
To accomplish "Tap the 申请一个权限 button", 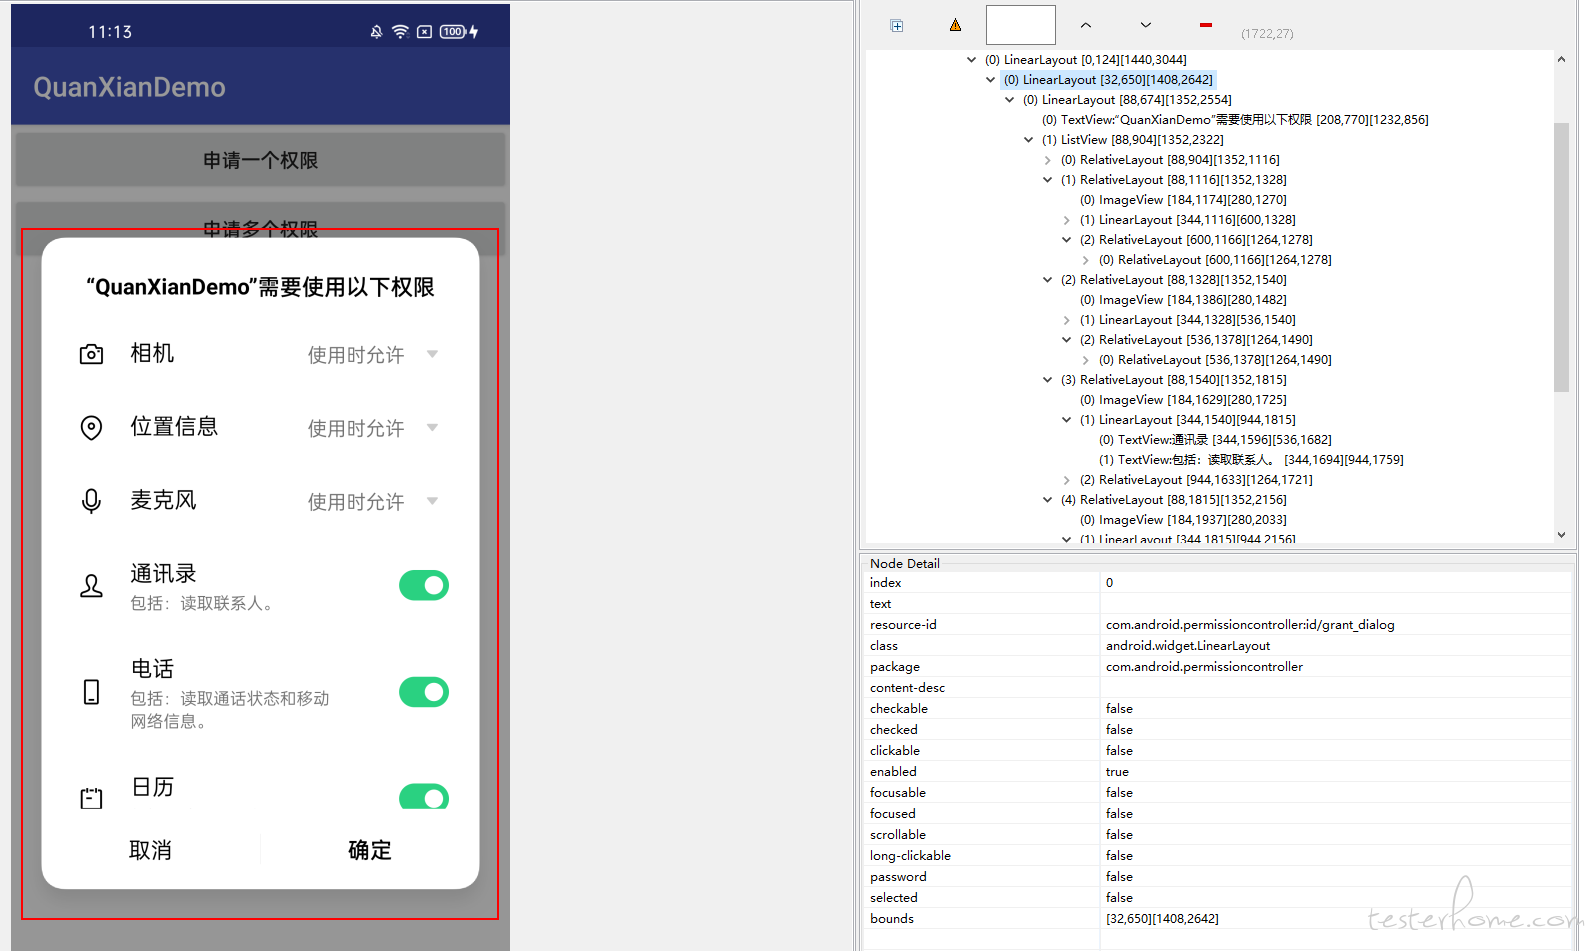I will [260, 160].
